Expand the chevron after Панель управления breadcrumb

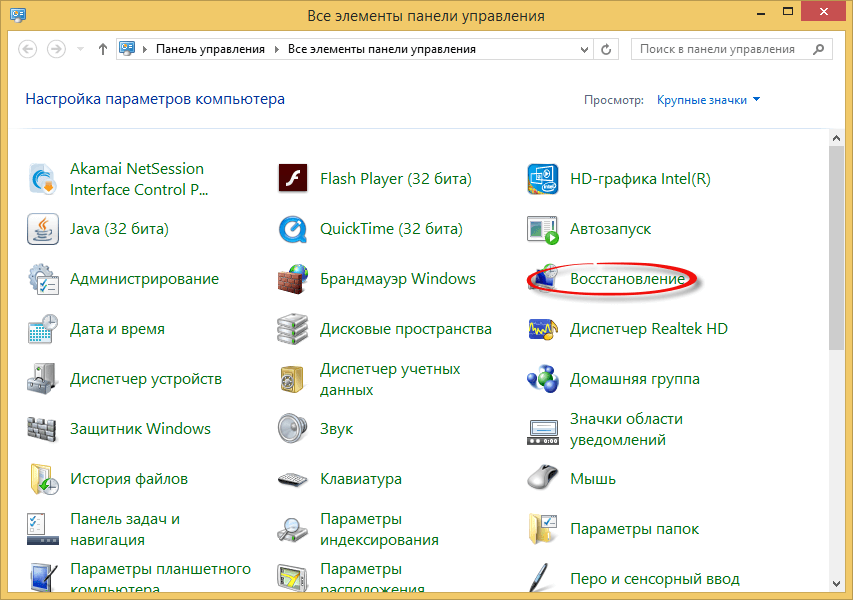(276, 50)
